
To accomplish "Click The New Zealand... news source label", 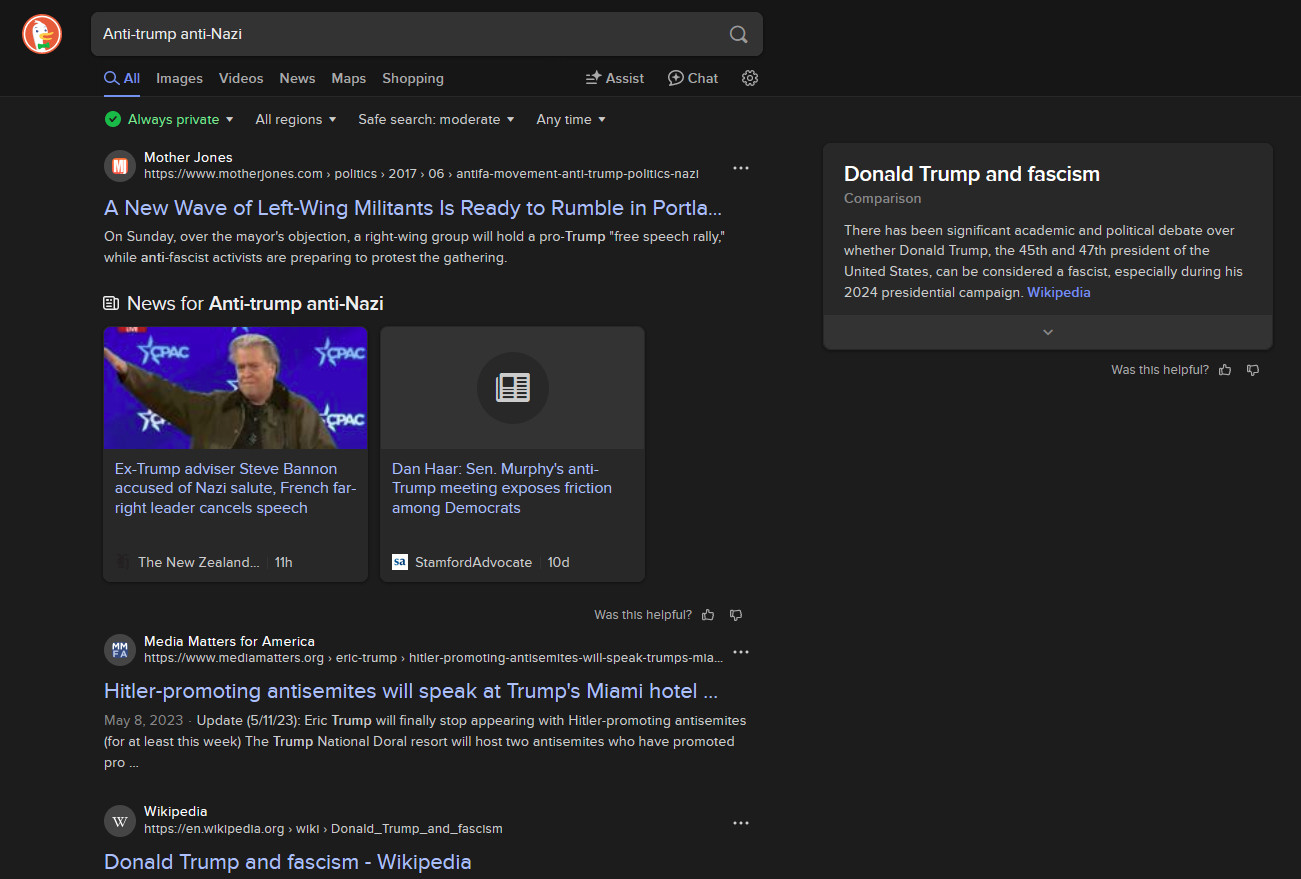I will (198, 562).
